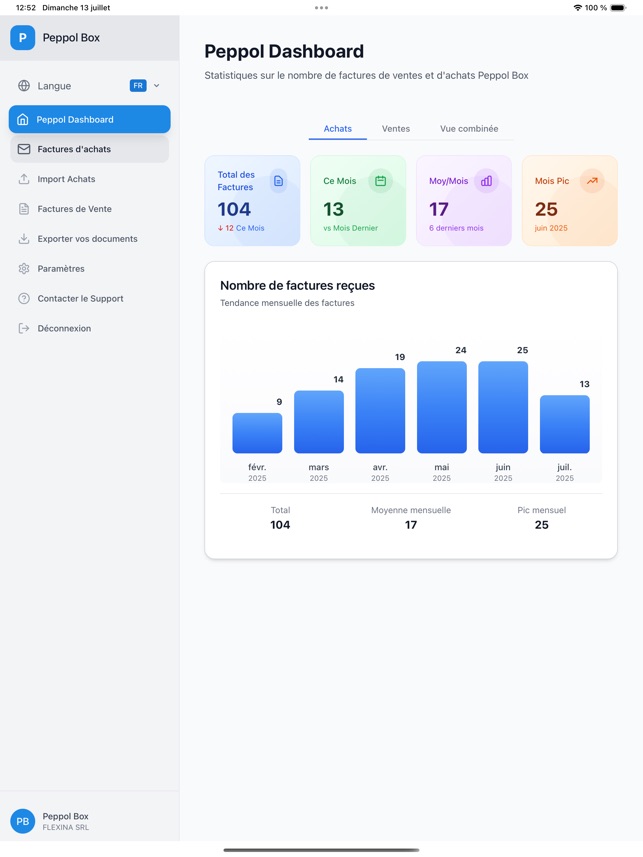Switch to the Vue combinée tab
Screen dimensions: 643x857
[469, 129]
